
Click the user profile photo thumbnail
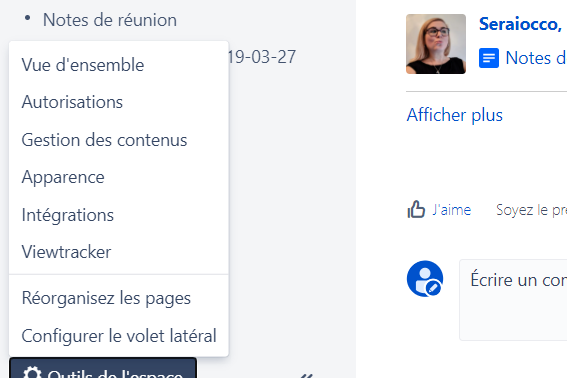(x=436, y=44)
